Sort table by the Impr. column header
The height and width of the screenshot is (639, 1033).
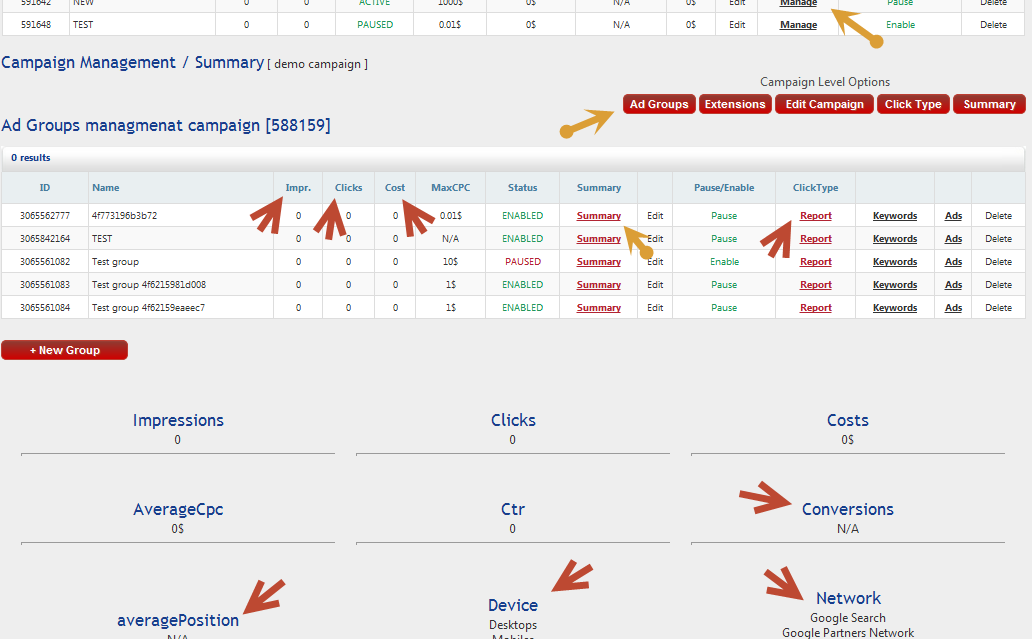(x=298, y=188)
